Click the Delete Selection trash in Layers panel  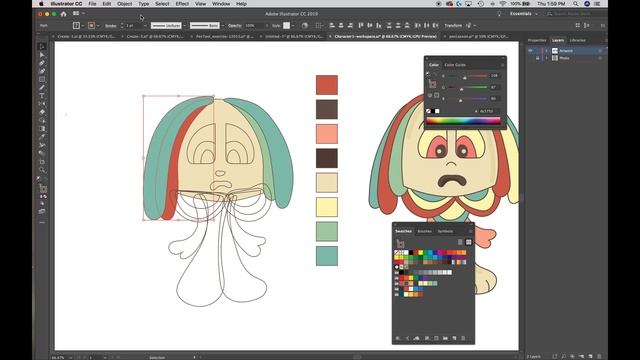(x=599, y=356)
